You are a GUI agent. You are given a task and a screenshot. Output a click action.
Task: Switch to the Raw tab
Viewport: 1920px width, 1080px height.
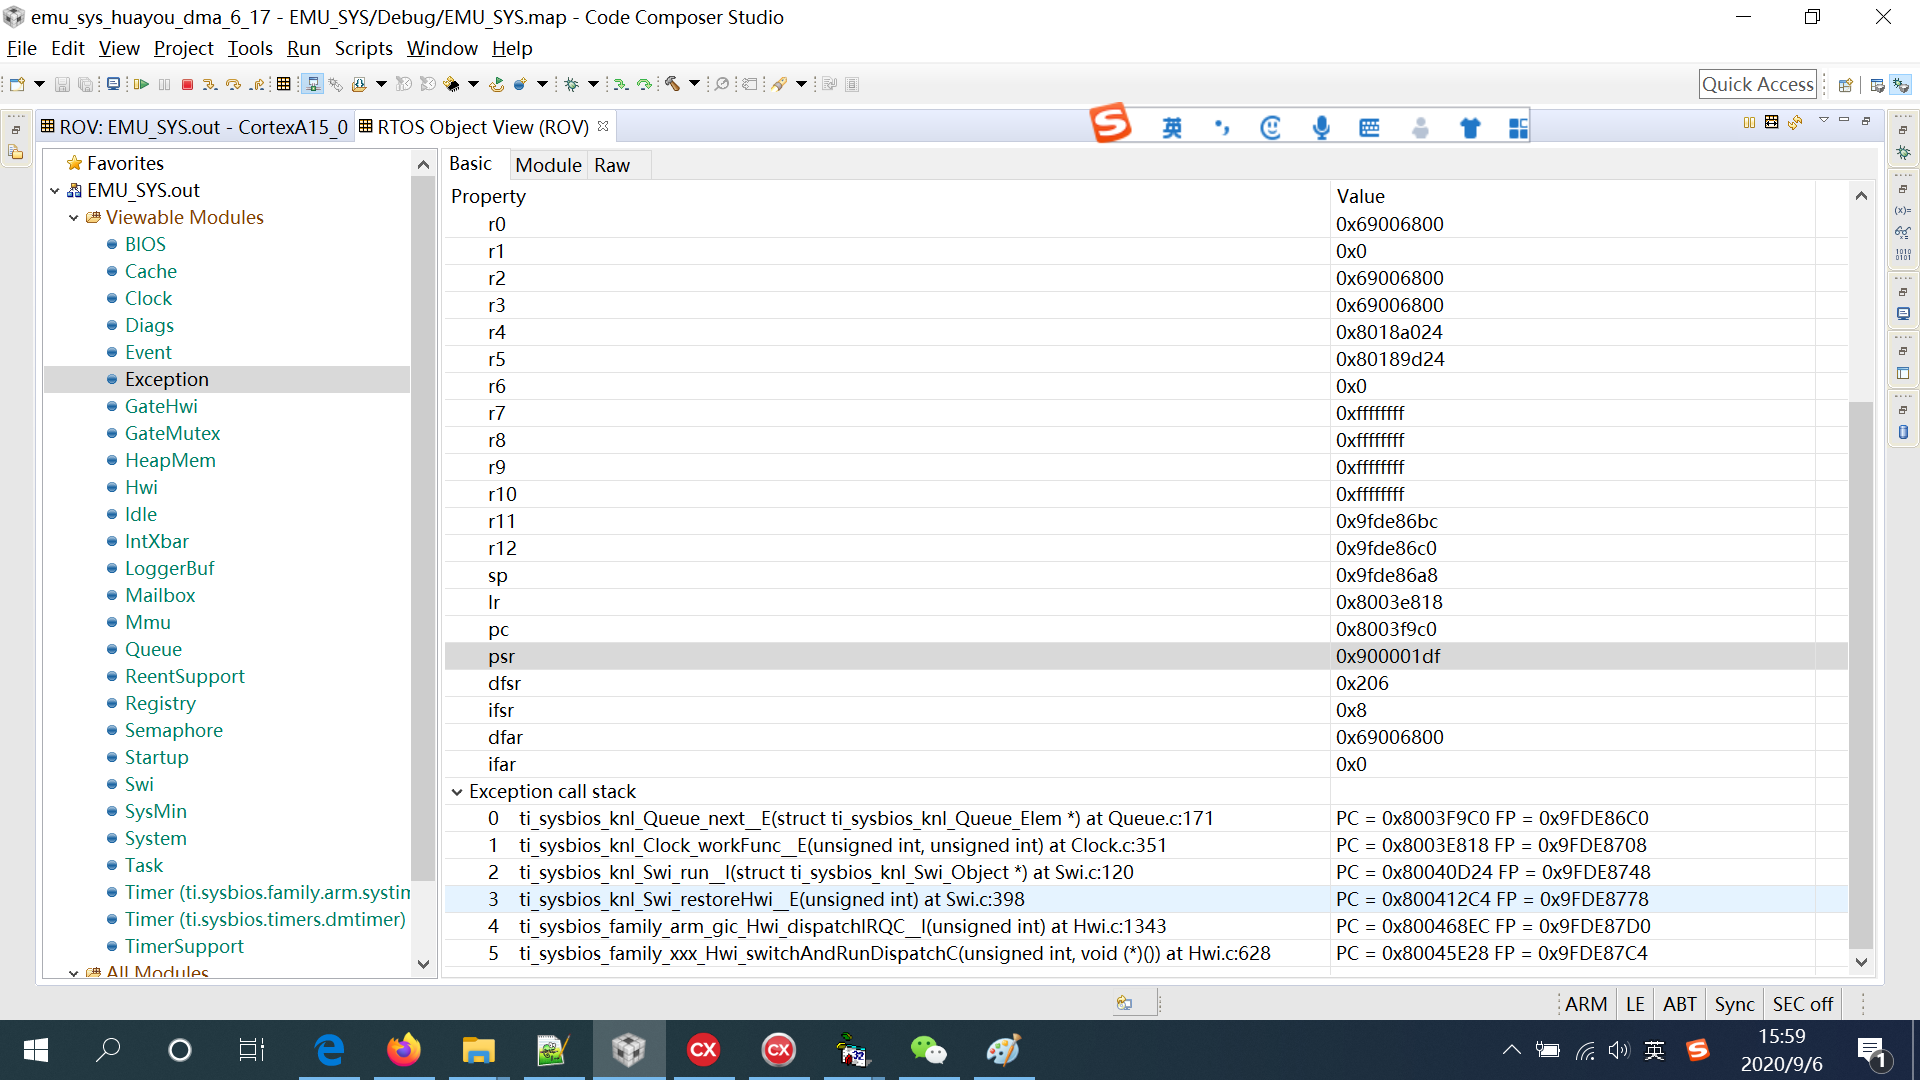(611, 165)
